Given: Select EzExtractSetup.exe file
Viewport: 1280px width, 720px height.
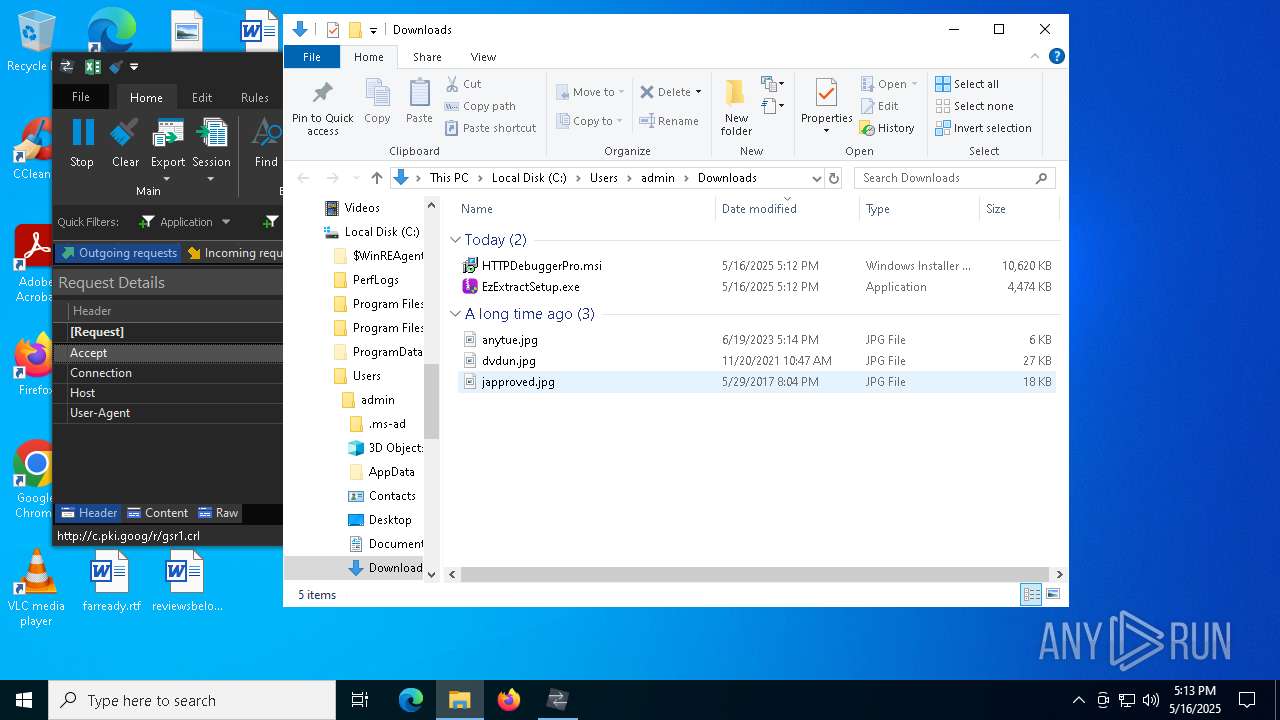Looking at the screenshot, I should [x=531, y=287].
